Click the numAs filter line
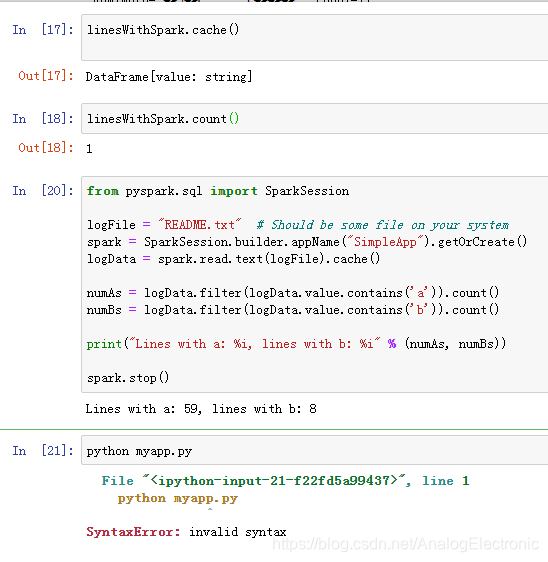 click(293, 293)
